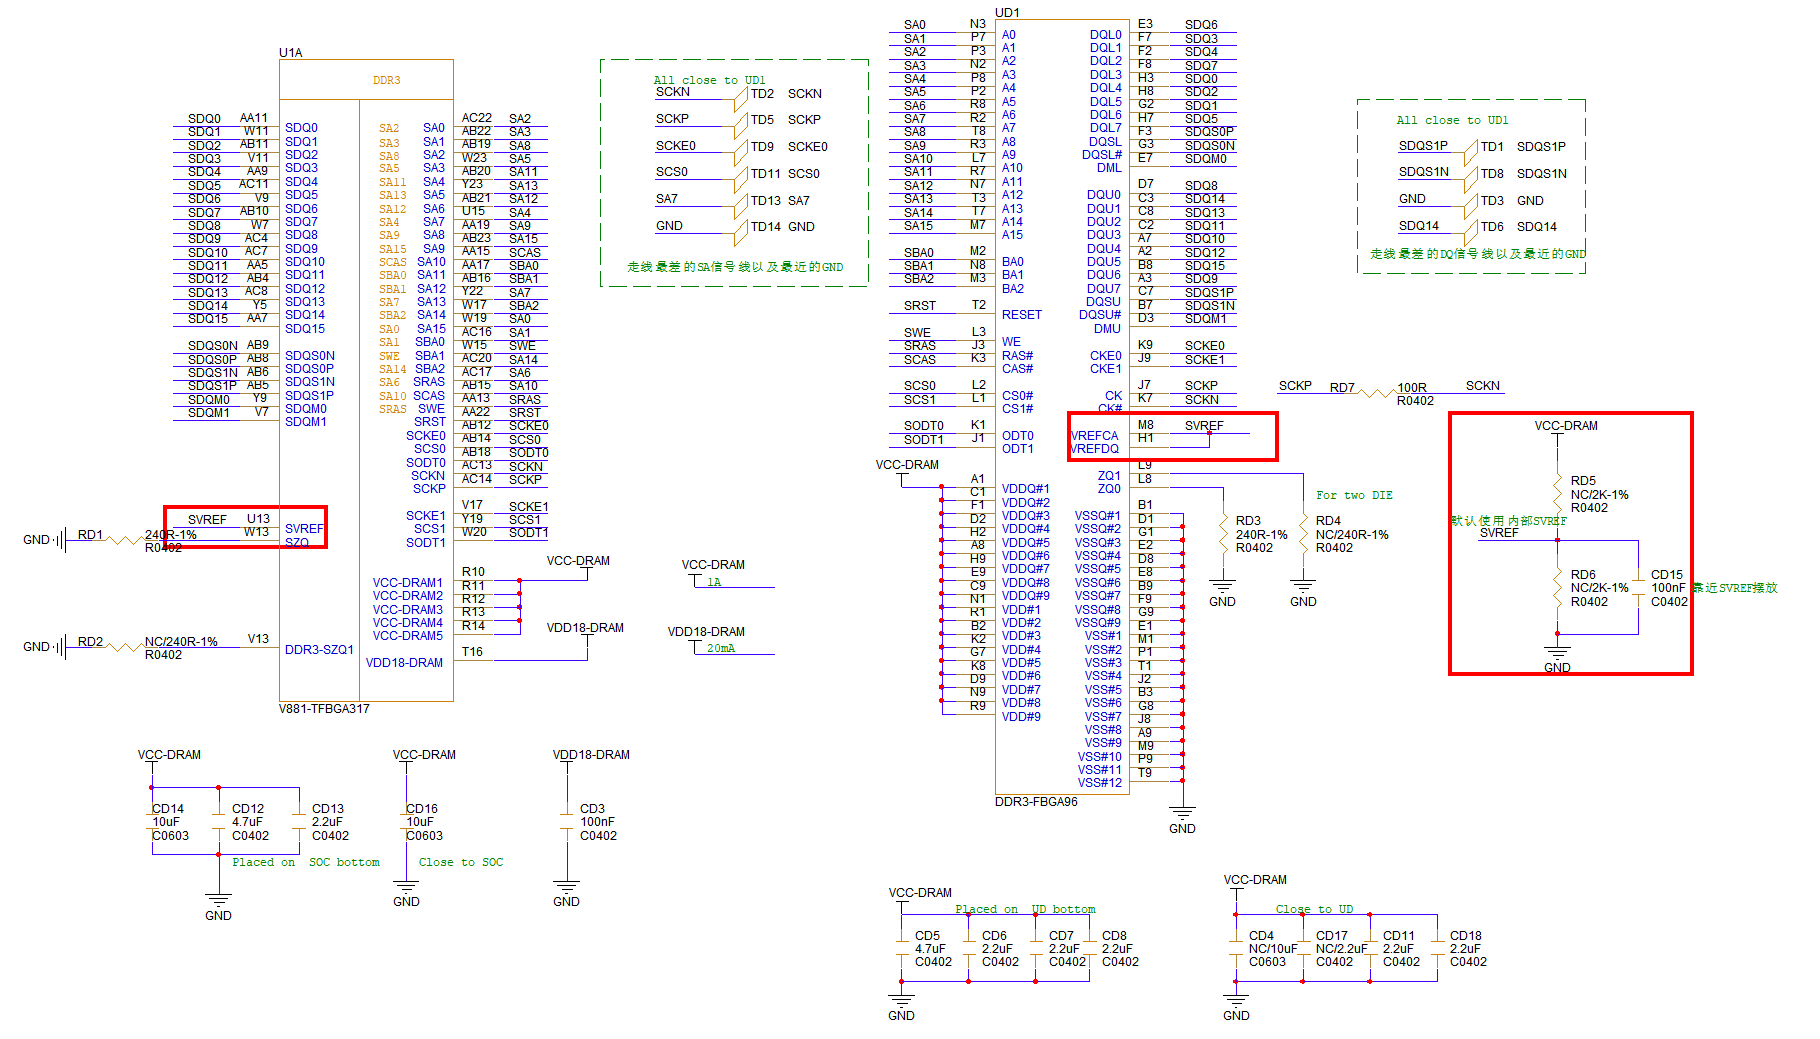Select the CD15 100nF capacitor symbol

[1638, 588]
